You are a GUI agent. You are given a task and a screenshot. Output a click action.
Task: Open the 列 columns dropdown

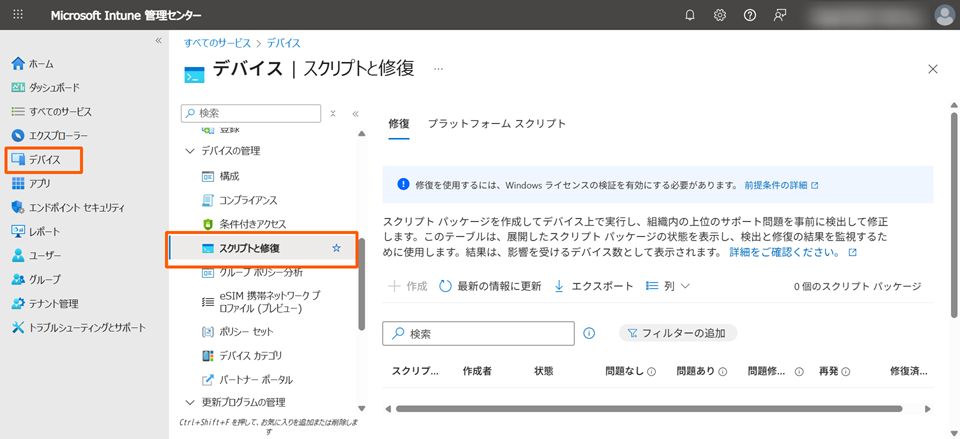coord(668,286)
